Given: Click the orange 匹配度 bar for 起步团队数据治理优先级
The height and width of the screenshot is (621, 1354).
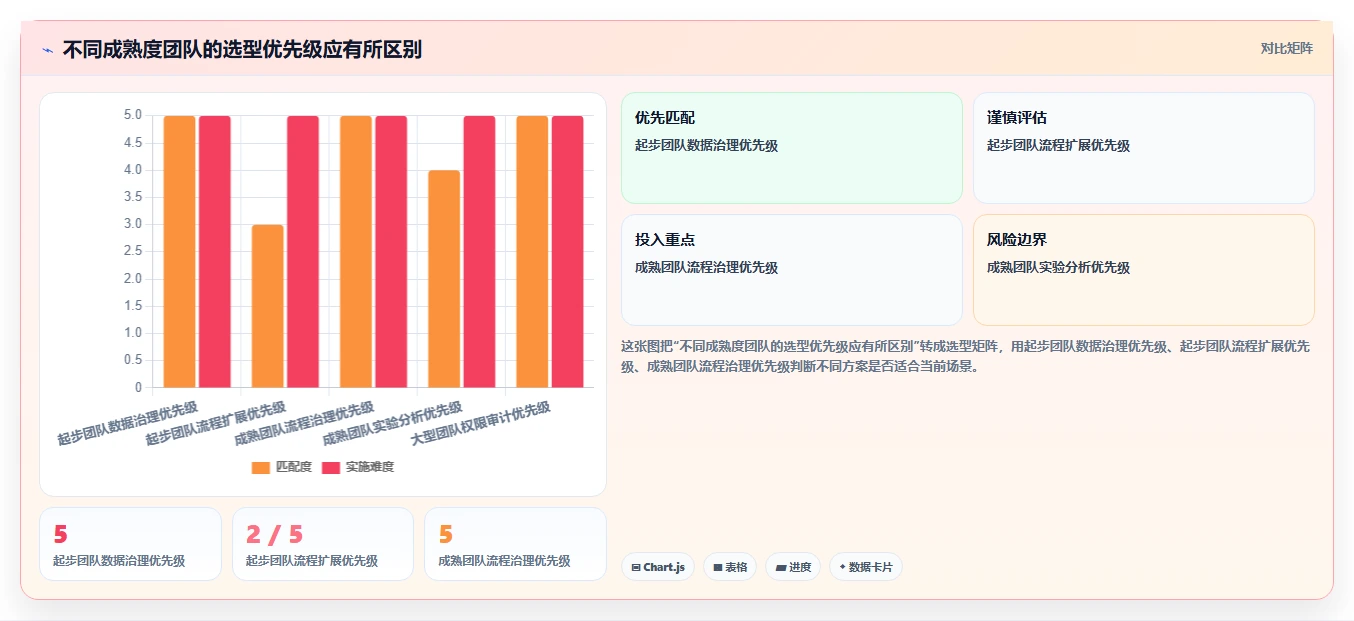Looking at the screenshot, I should click(180, 251).
